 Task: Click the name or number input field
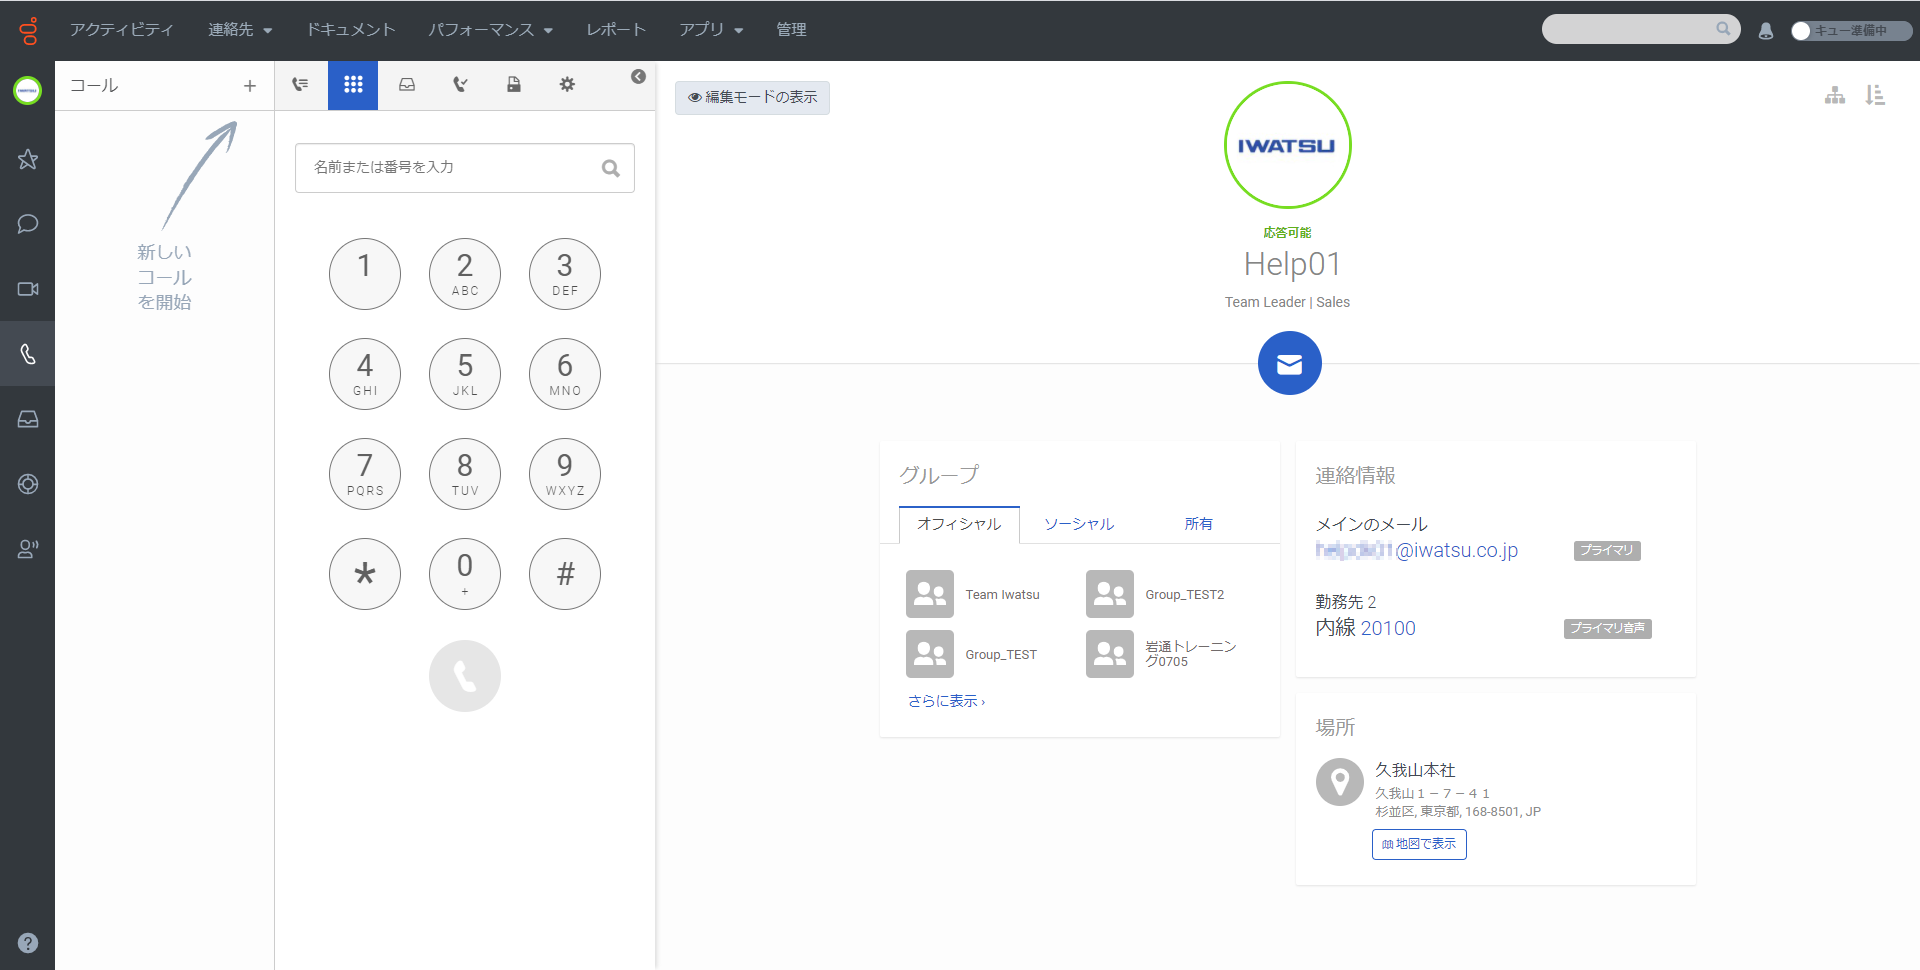464,168
